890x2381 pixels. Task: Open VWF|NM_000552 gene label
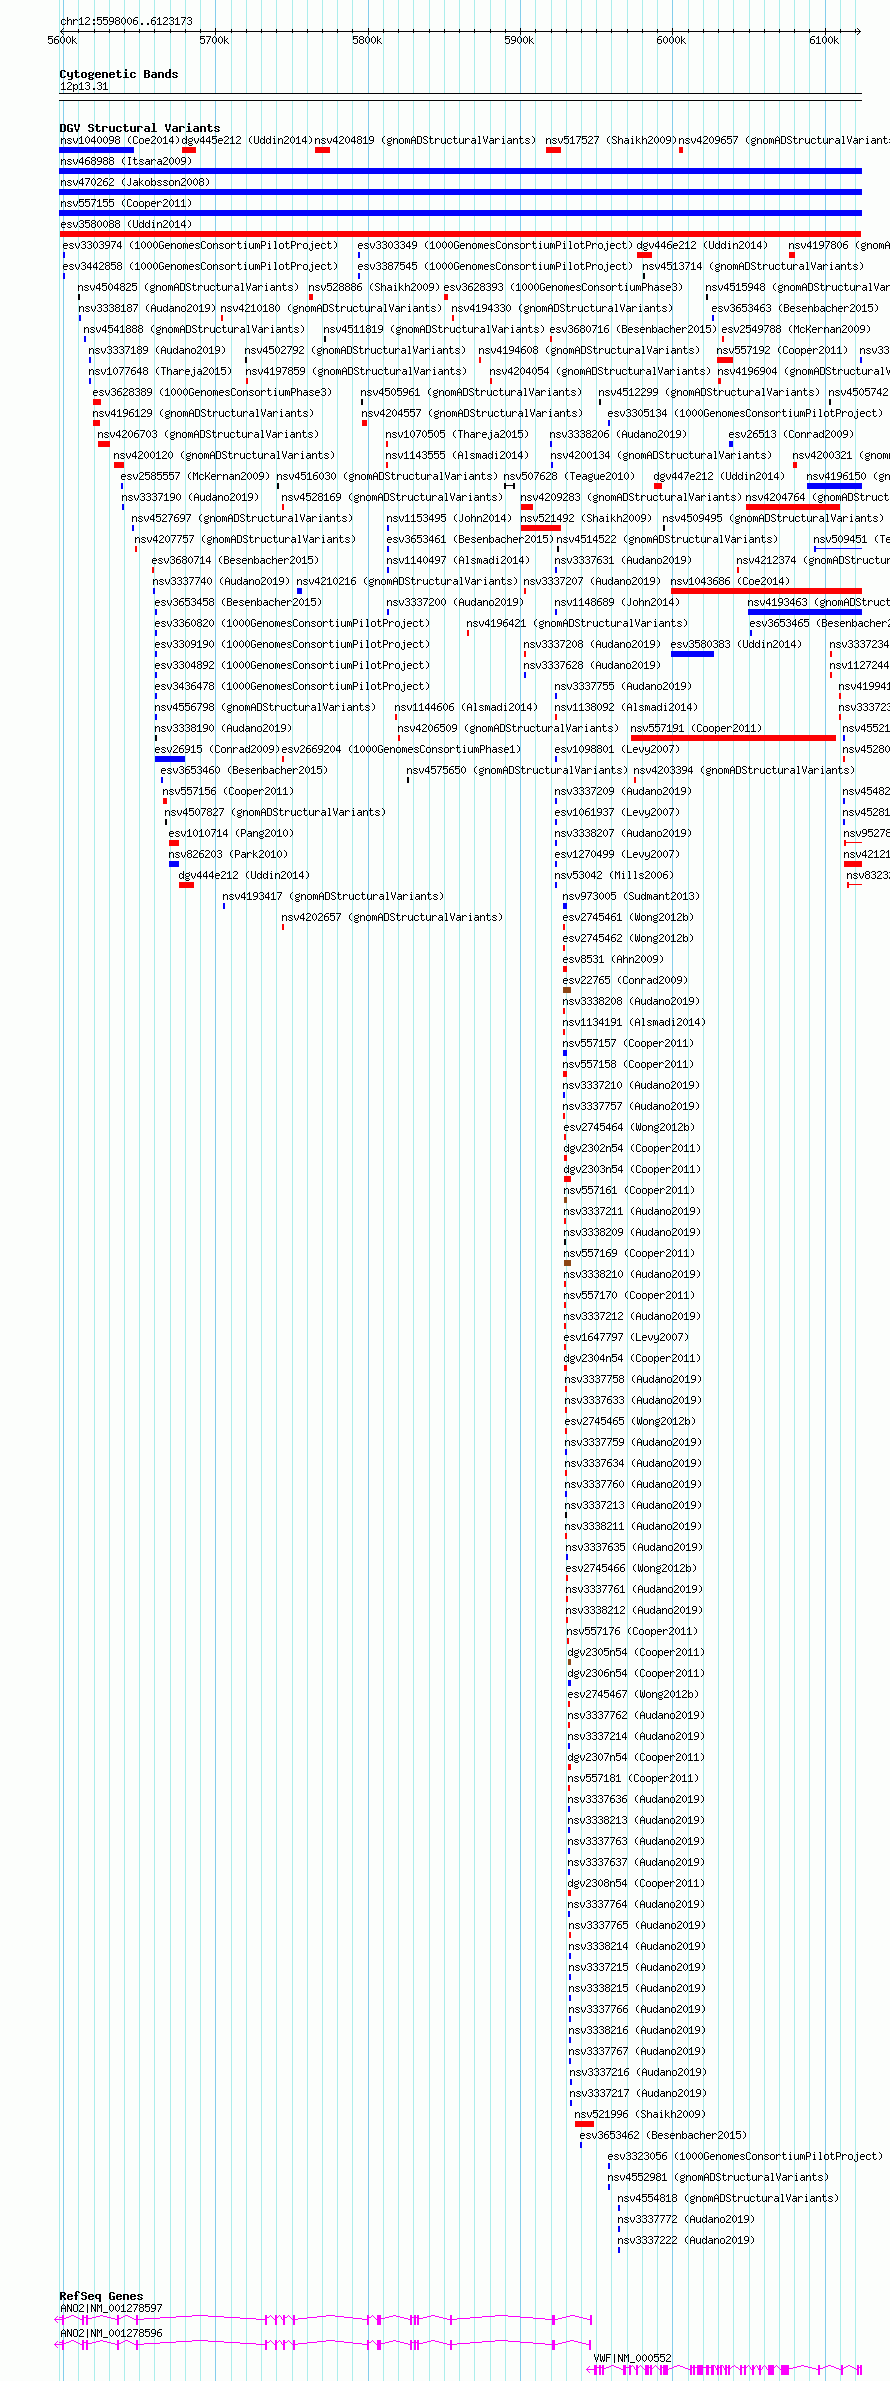632,2357
